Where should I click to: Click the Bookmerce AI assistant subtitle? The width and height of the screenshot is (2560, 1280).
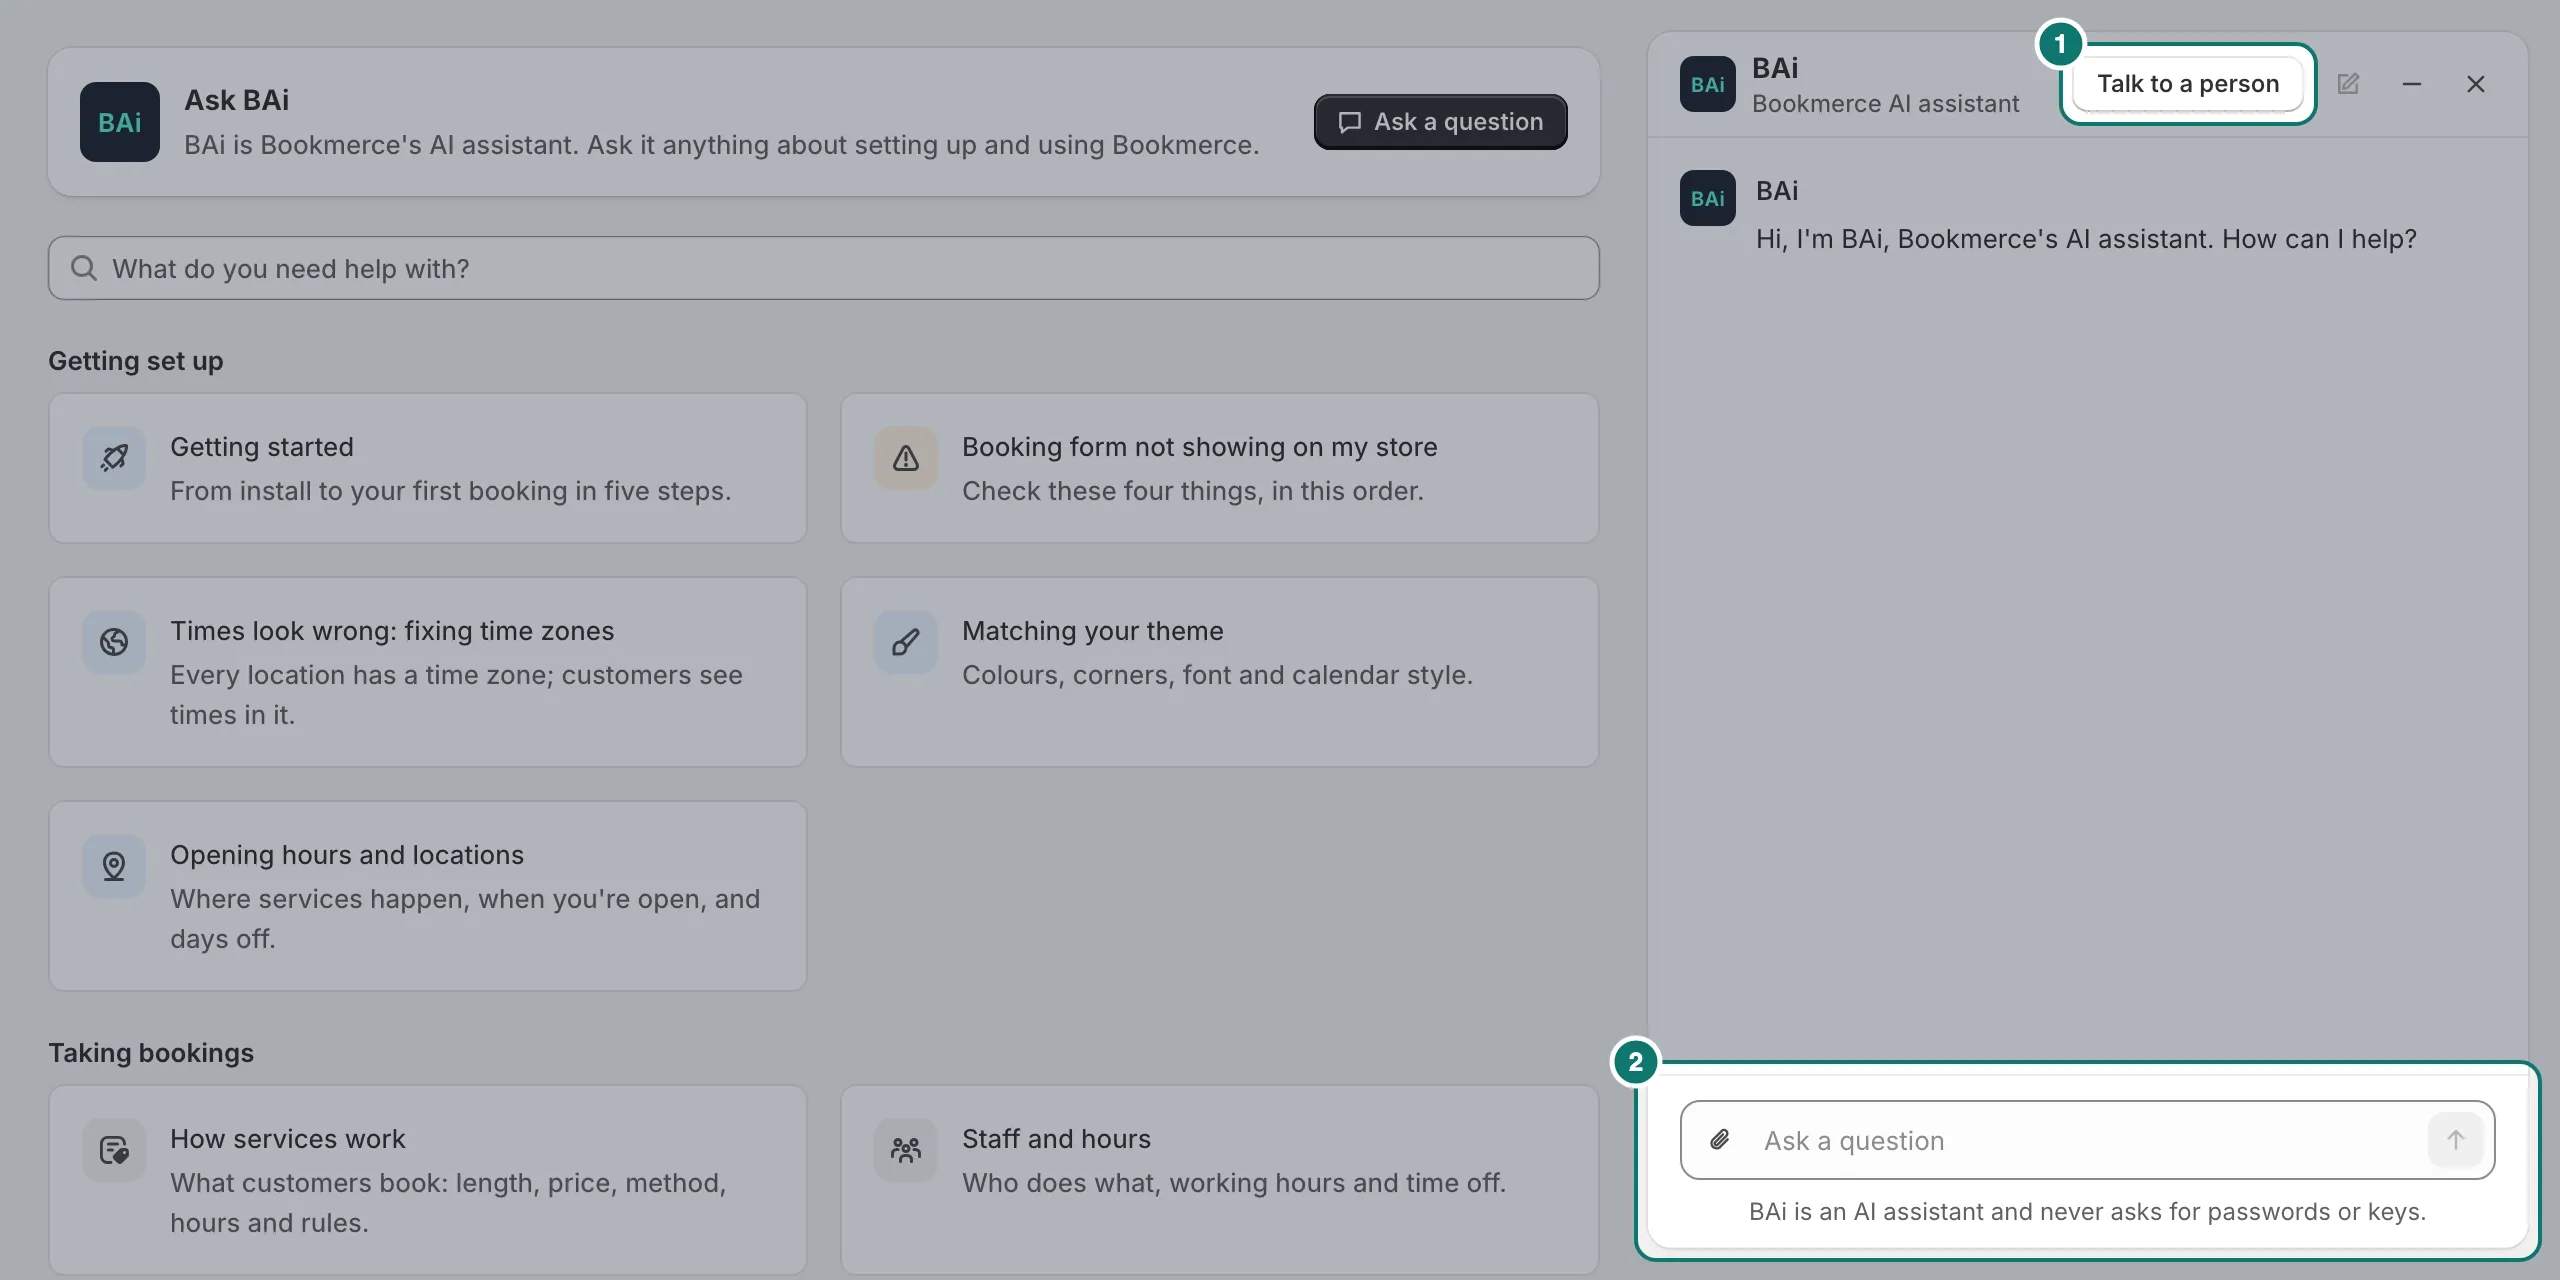[1886, 104]
